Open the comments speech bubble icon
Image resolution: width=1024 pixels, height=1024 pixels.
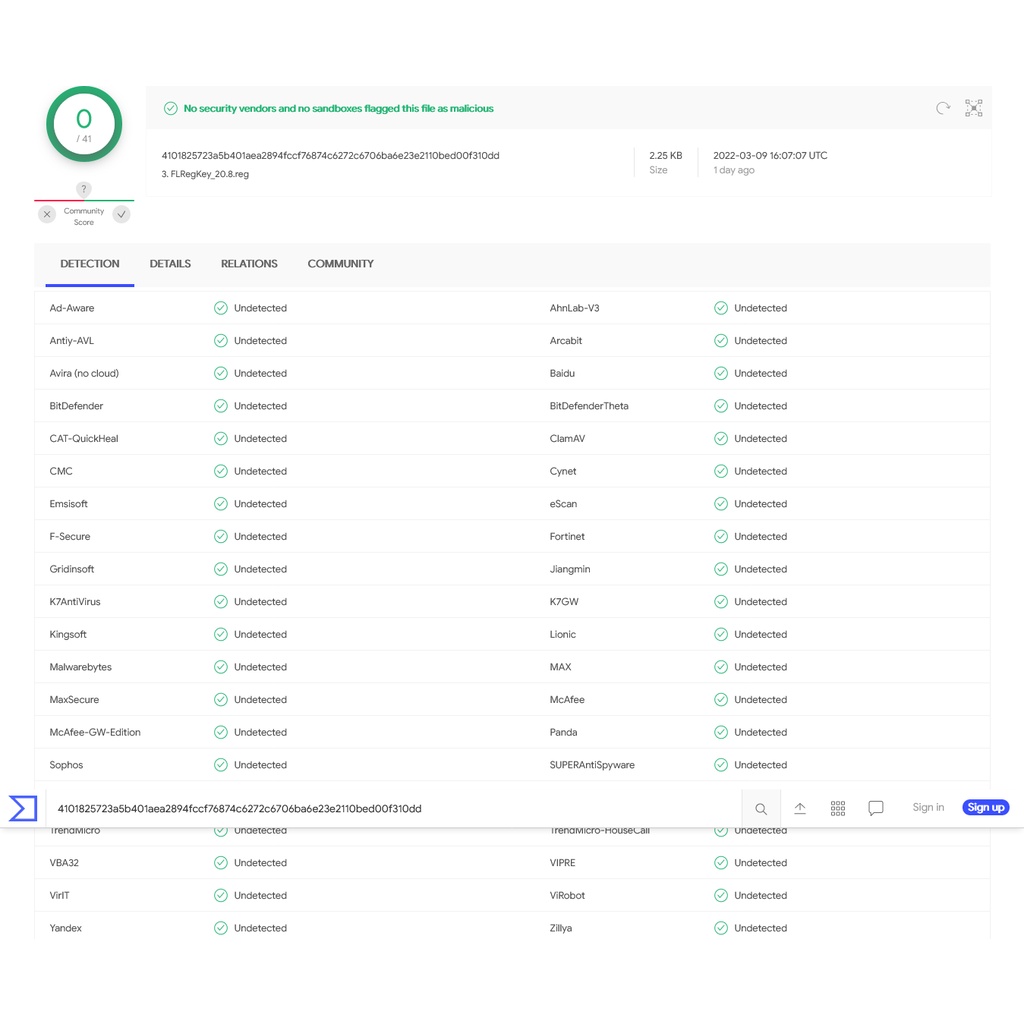pyautogui.click(x=876, y=808)
